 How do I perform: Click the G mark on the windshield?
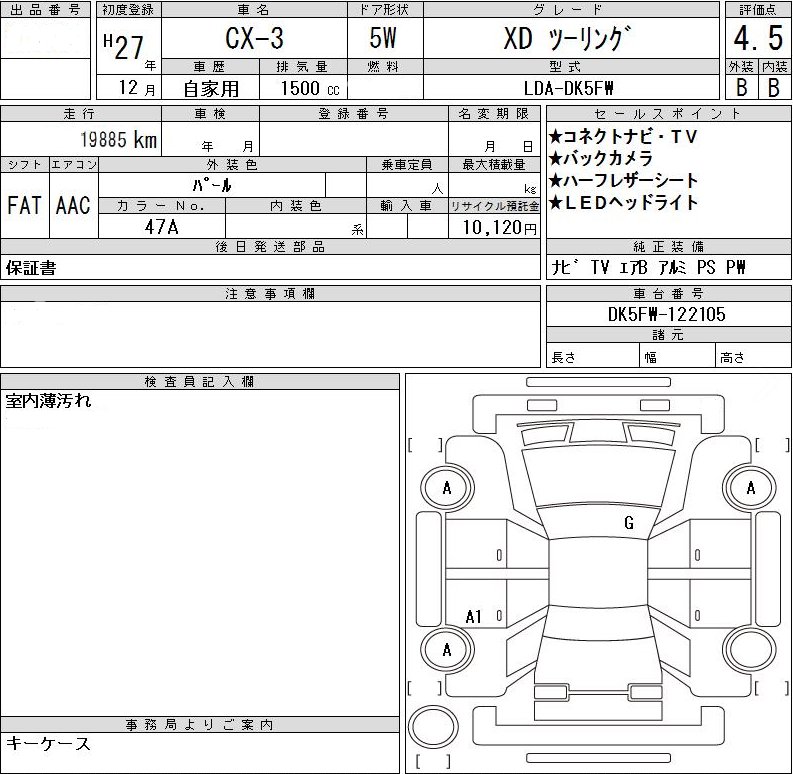point(628,523)
